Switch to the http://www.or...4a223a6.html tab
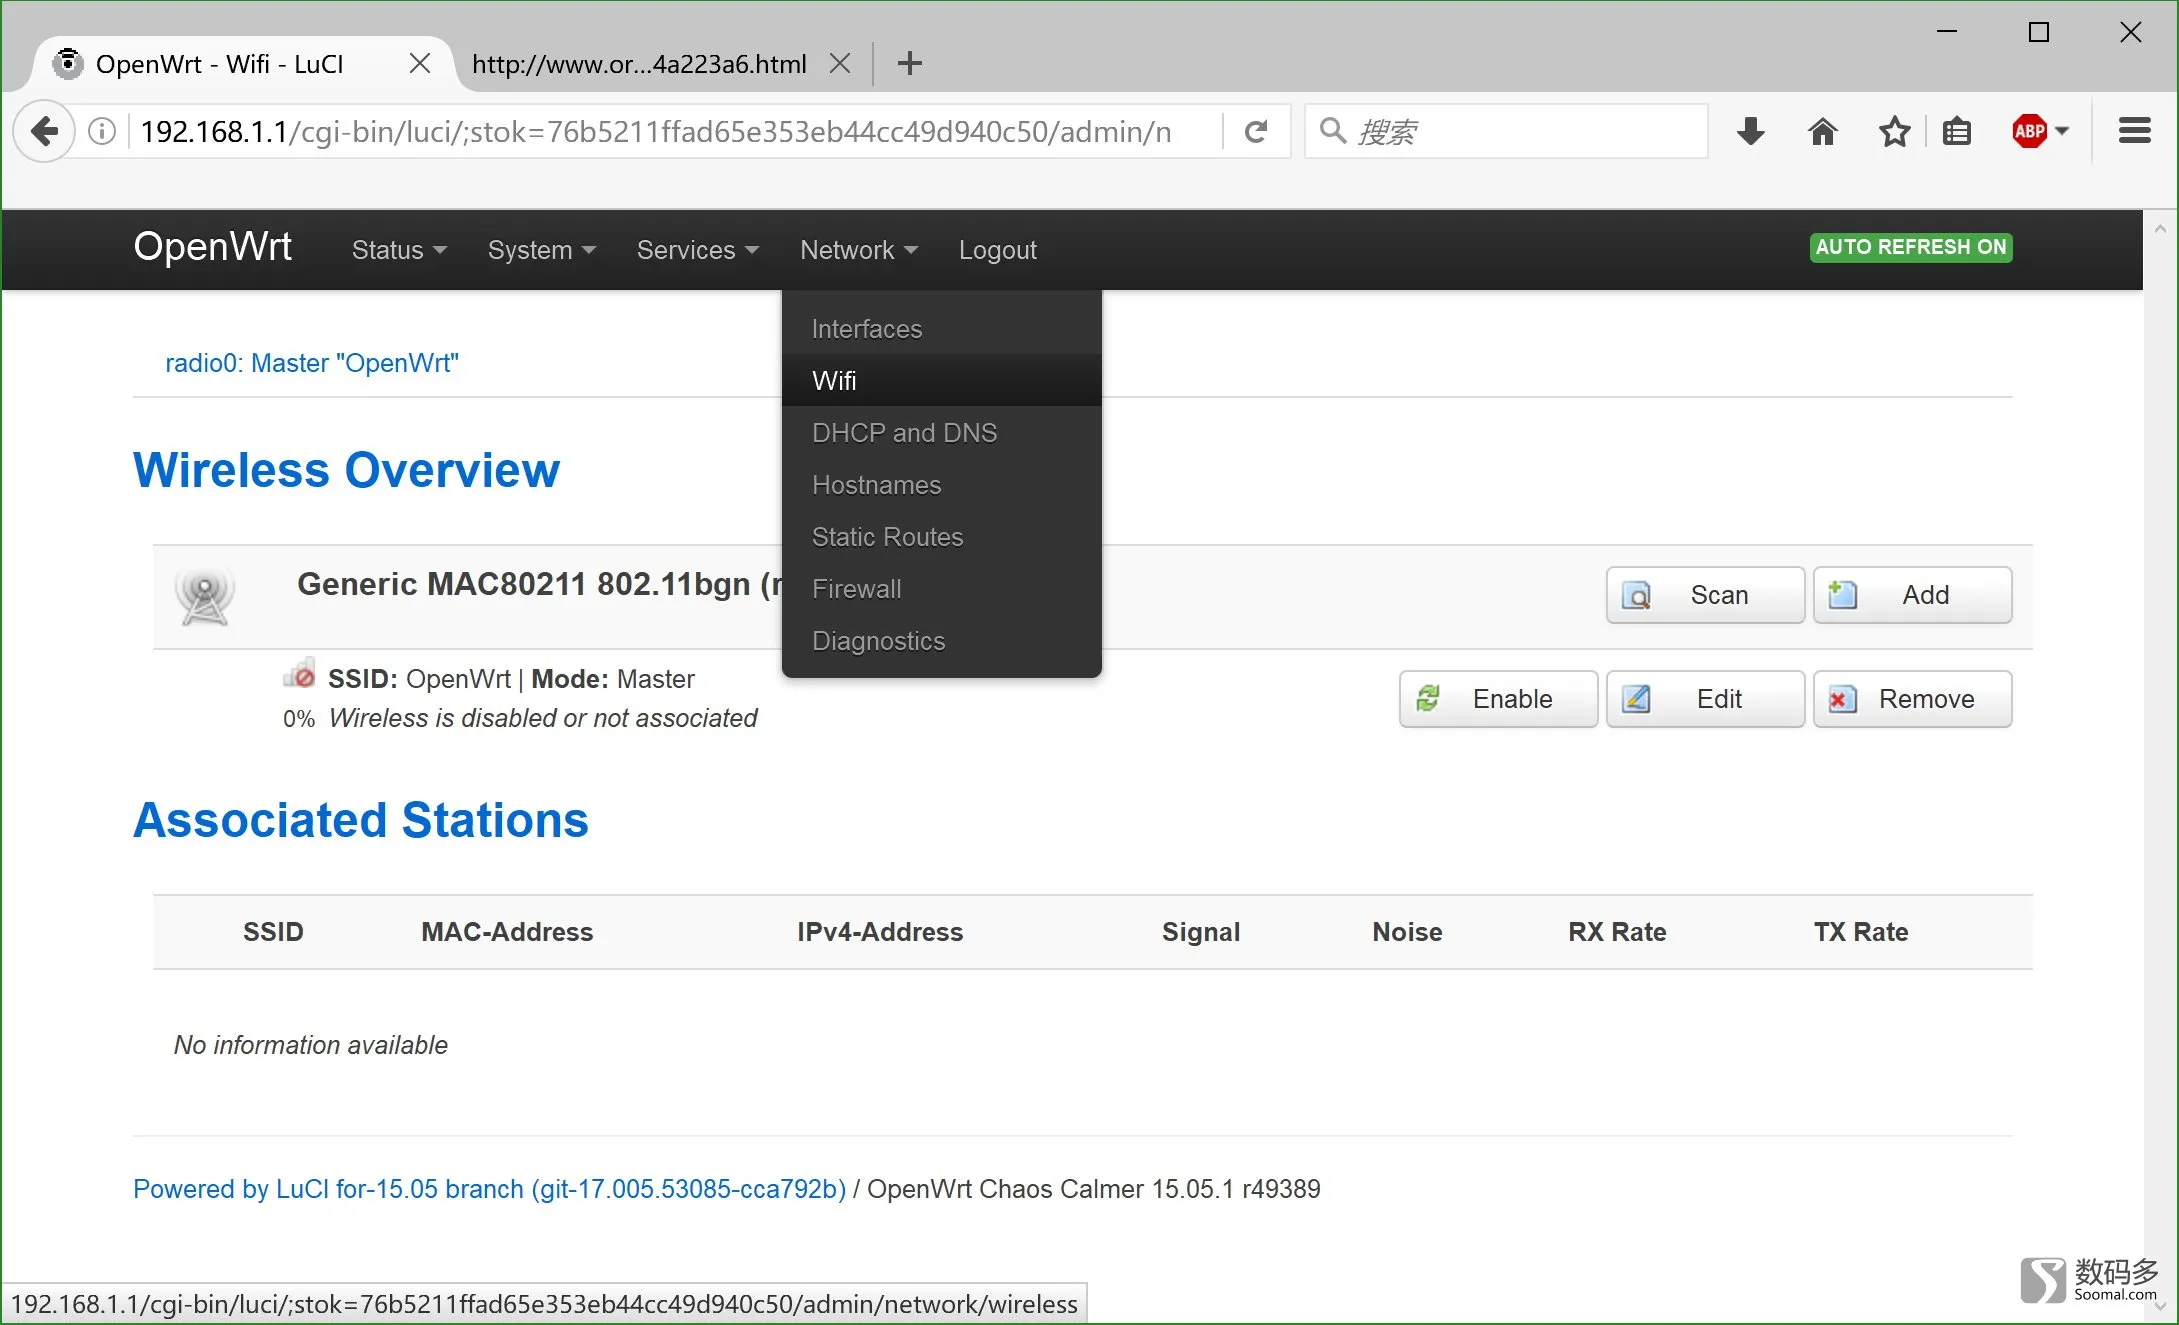Viewport: 2179px width, 1325px height. [638, 64]
